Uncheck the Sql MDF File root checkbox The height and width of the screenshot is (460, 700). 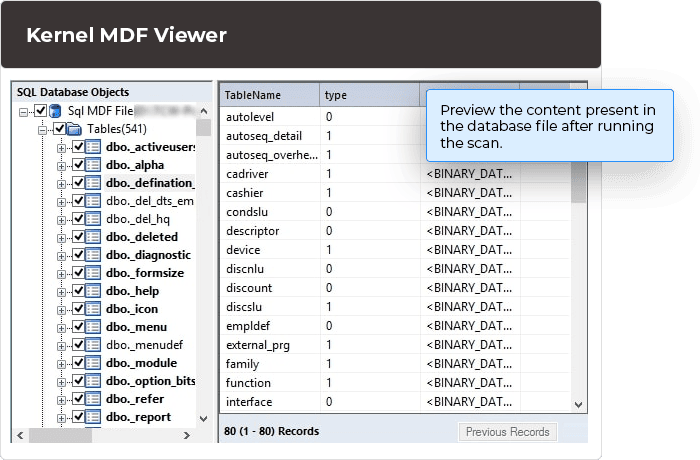41,110
